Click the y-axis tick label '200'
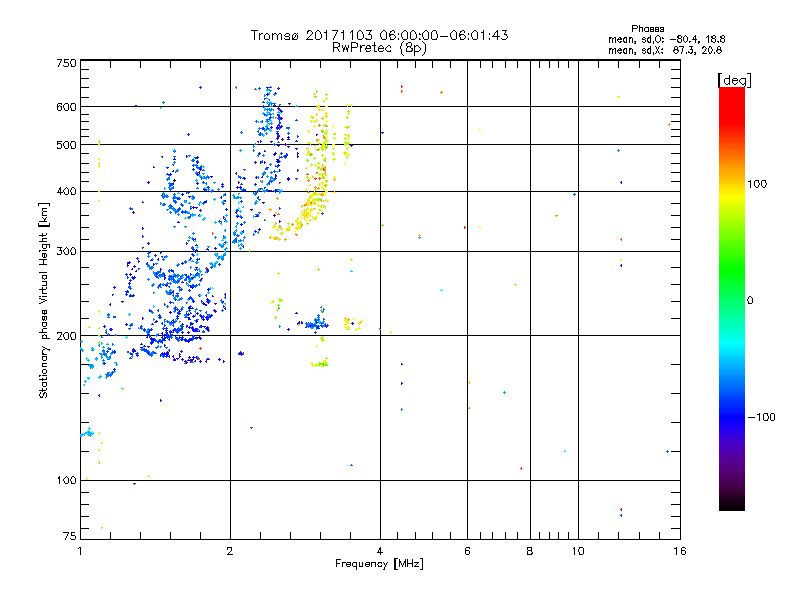This screenshot has height=600, width=800. (x=66, y=336)
